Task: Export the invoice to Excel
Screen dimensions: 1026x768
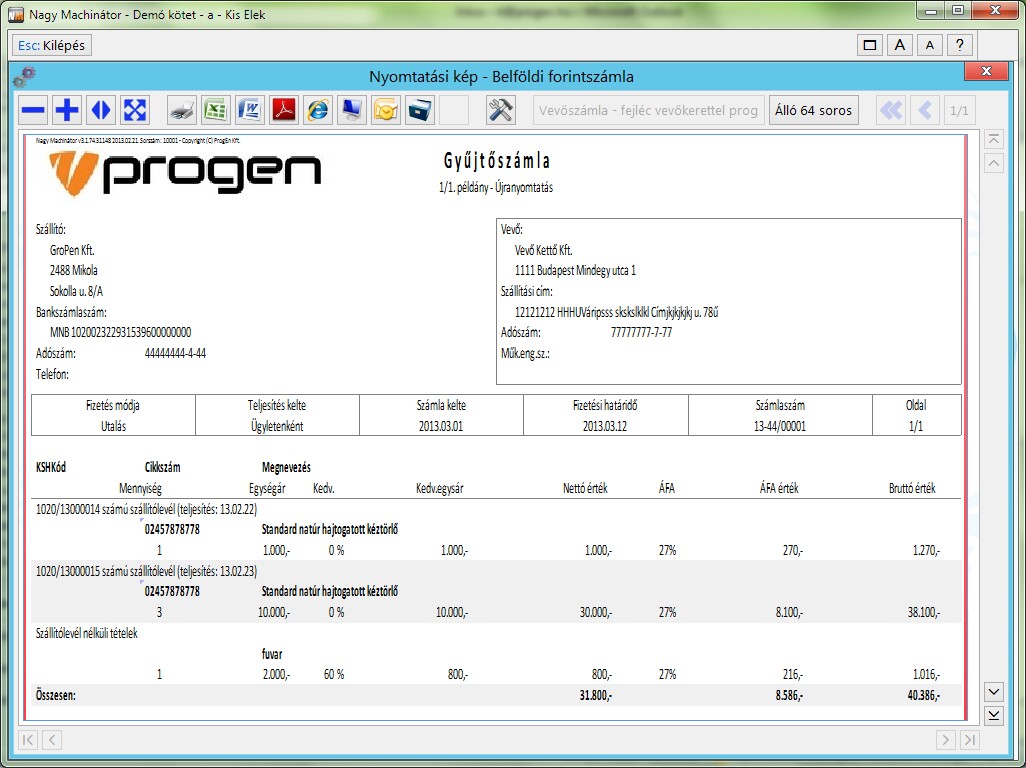Action: pyautogui.click(x=215, y=110)
